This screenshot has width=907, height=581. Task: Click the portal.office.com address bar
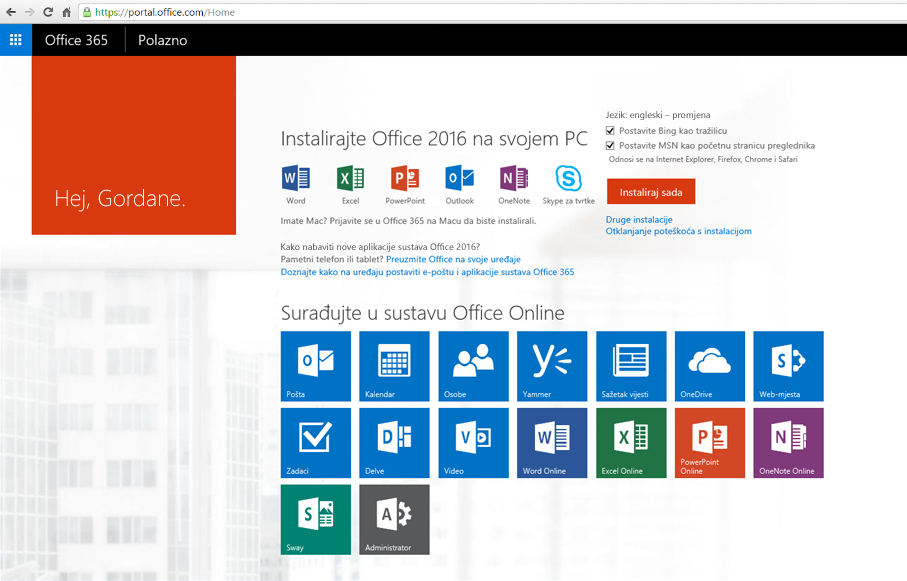493,12
